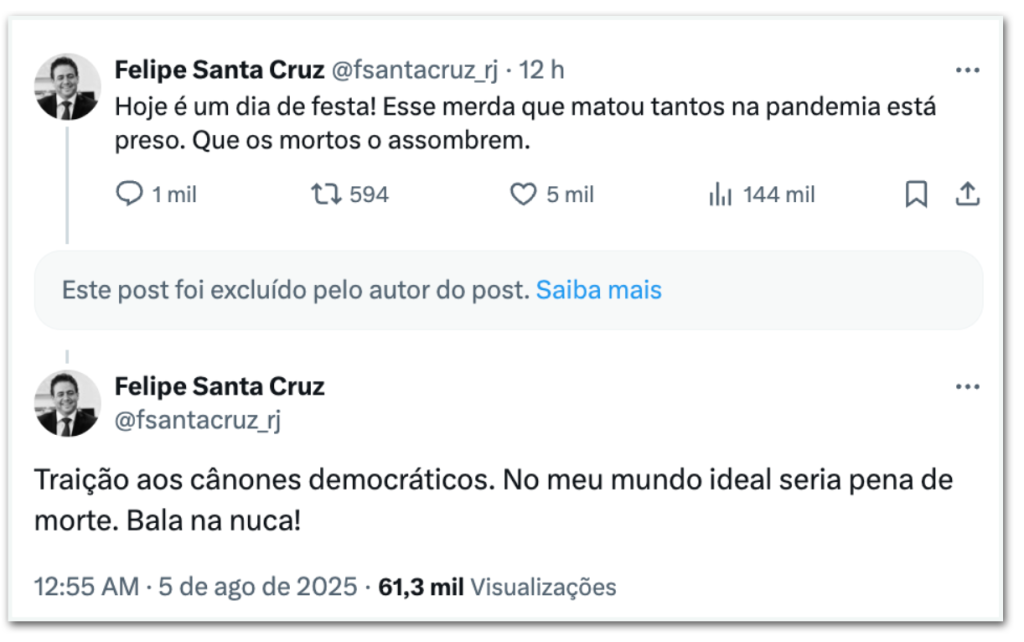
Task: Open more options menu on the top post
Action: click(x=967, y=70)
